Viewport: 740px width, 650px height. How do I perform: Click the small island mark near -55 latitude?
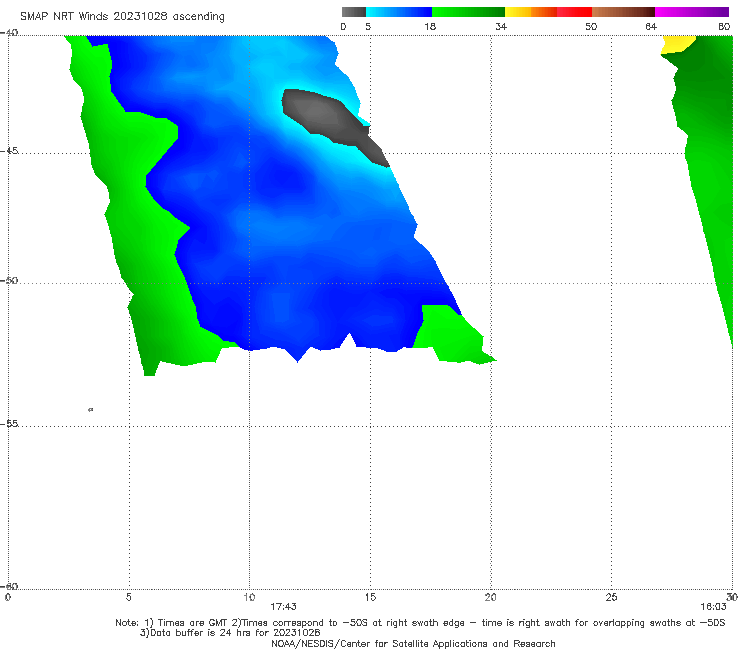pos(91,410)
